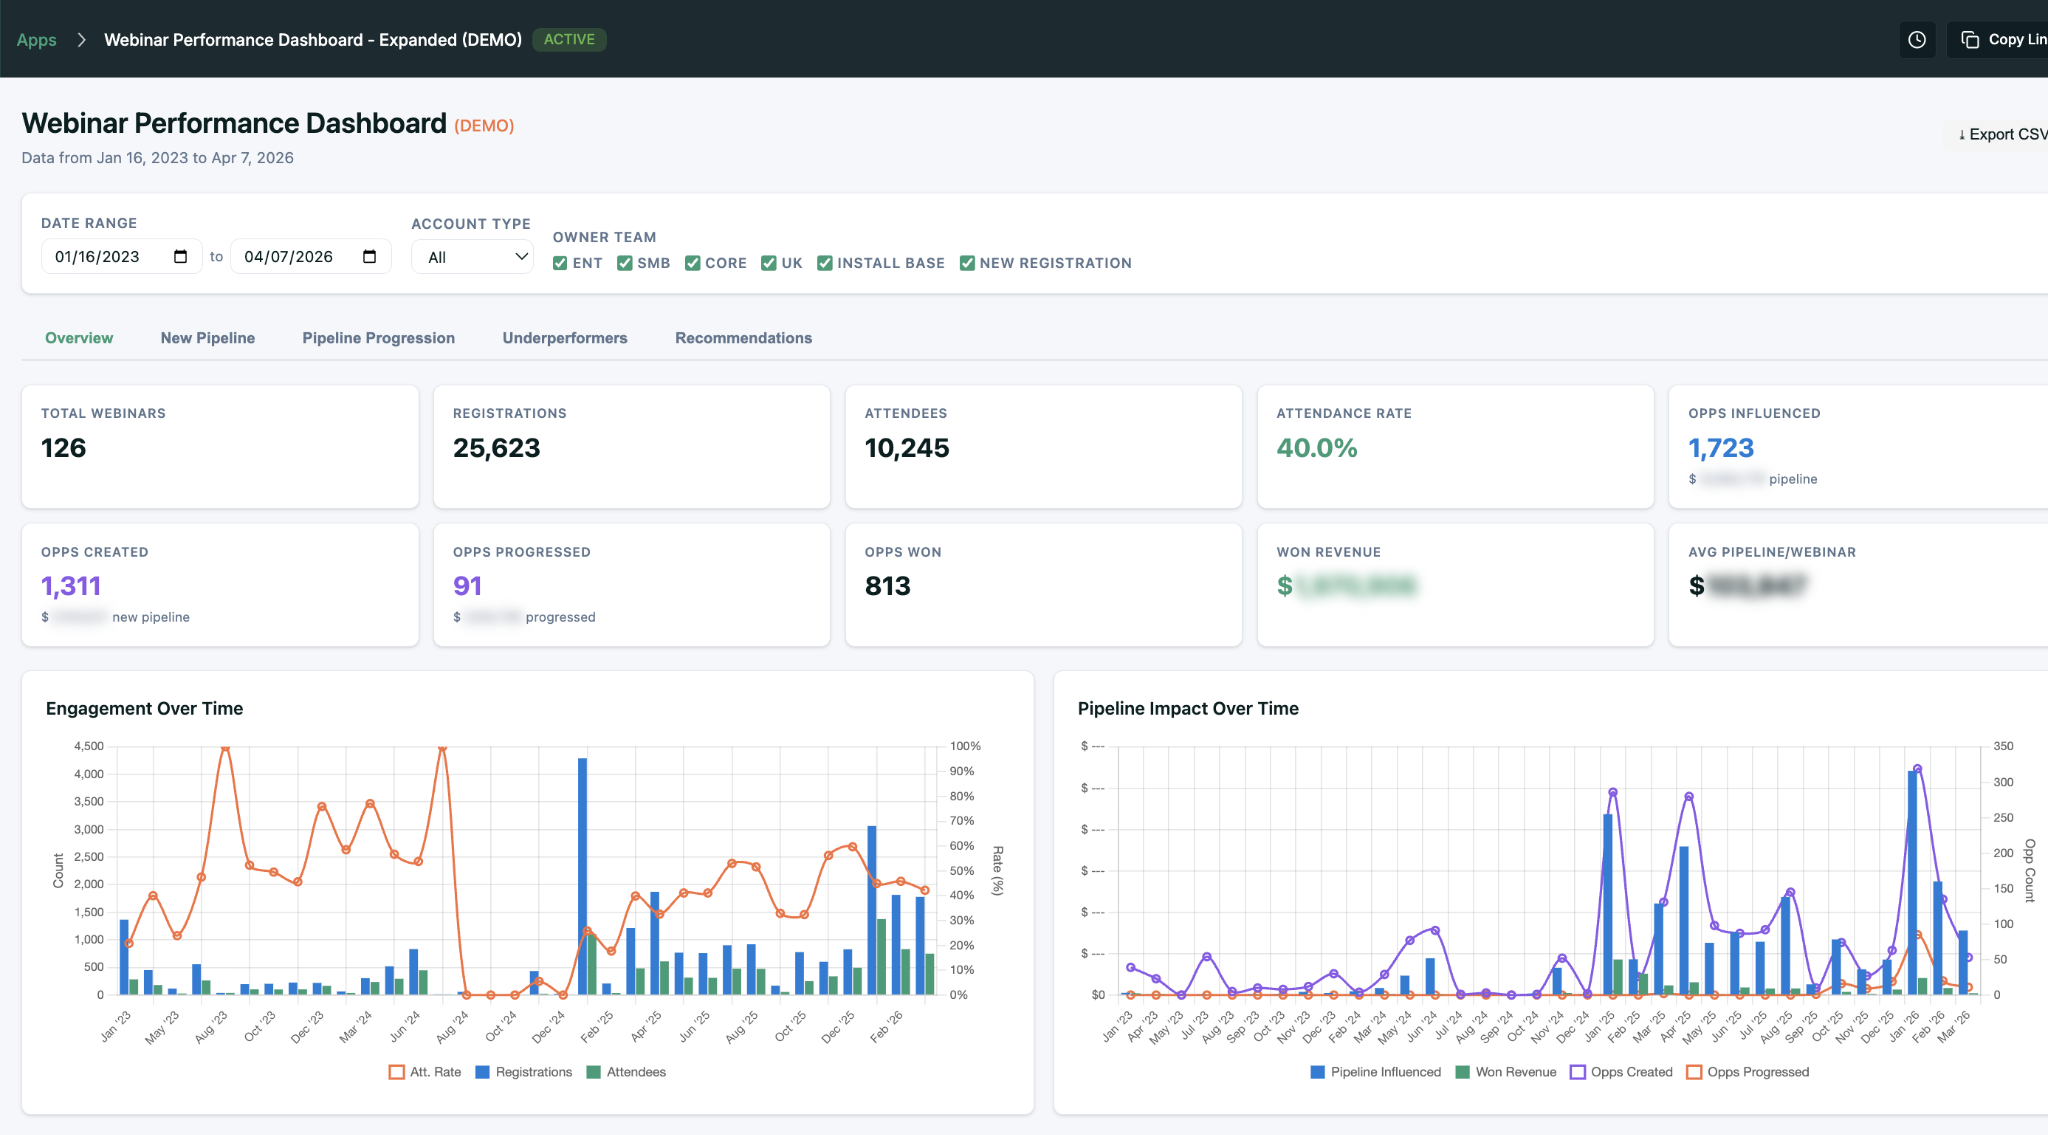
Task: Select the Recommendations tab
Action: (x=743, y=338)
